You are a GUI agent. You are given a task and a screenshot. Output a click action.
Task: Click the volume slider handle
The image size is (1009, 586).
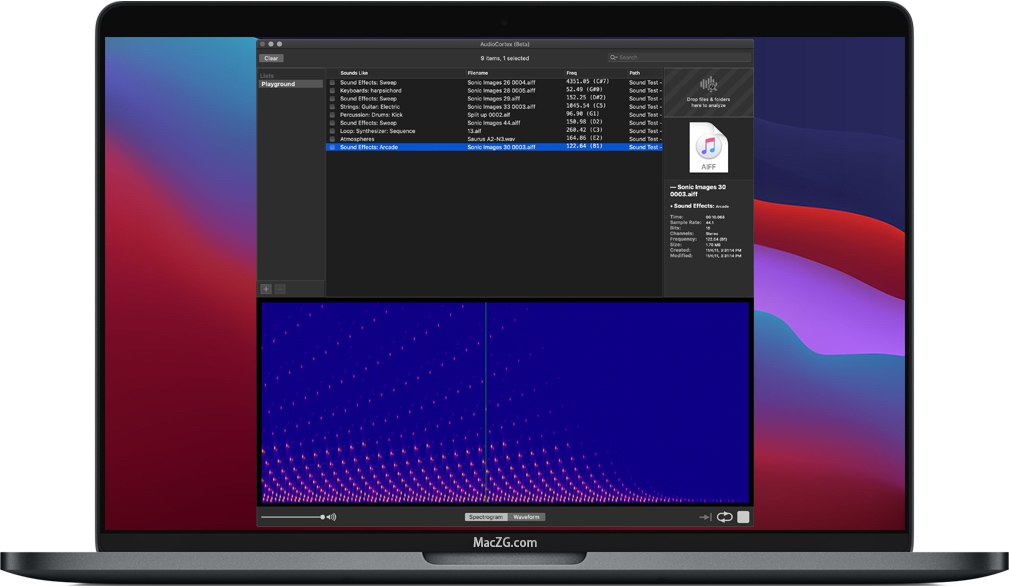(x=322, y=516)
